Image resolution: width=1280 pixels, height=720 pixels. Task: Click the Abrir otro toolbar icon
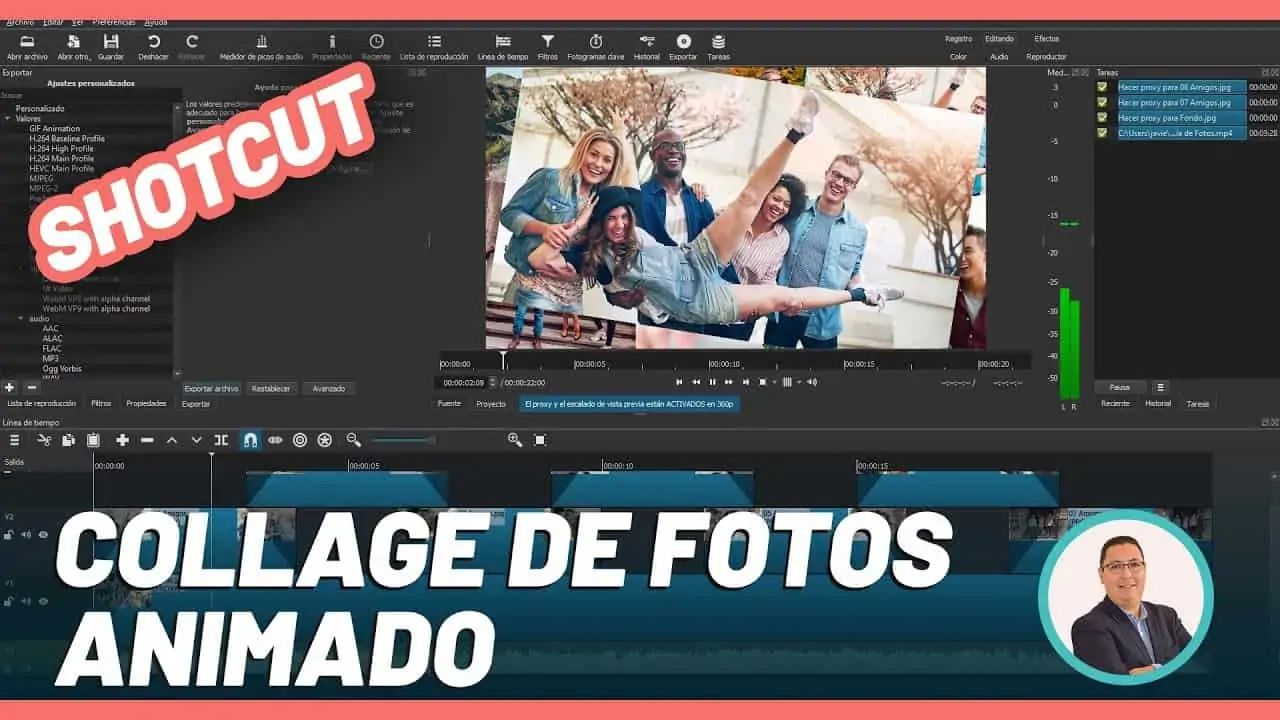click(73, 42)
